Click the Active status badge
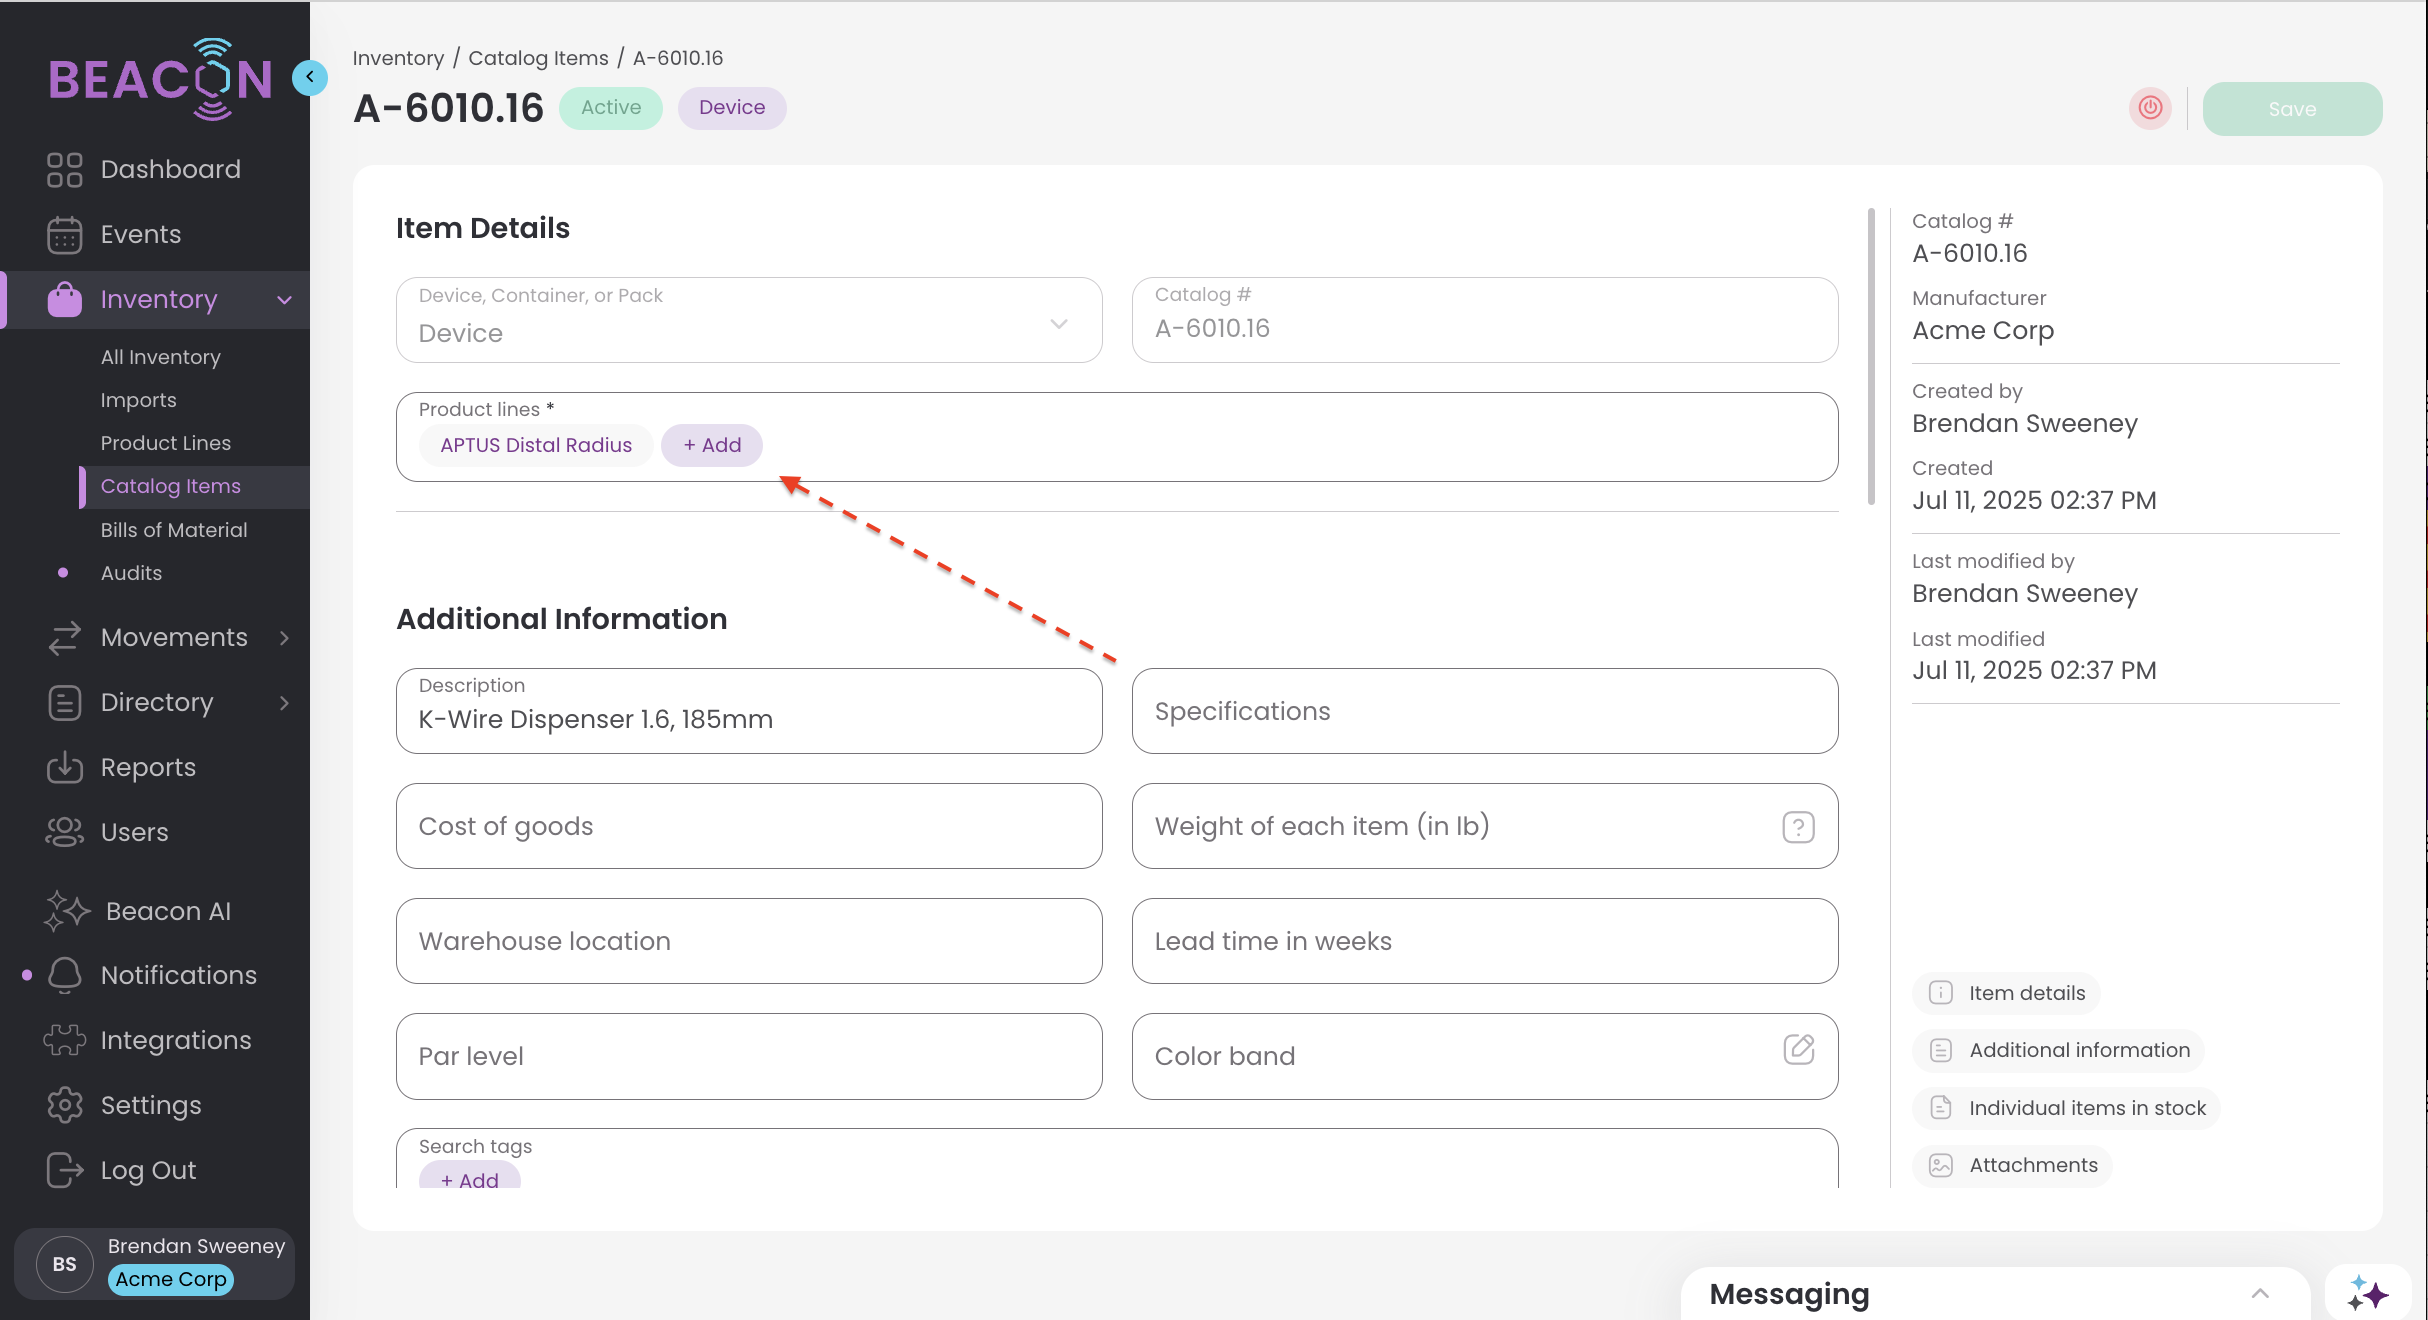Viewport: 2428px width, 1320px height. pyautogui.click(x=611, y=108)
